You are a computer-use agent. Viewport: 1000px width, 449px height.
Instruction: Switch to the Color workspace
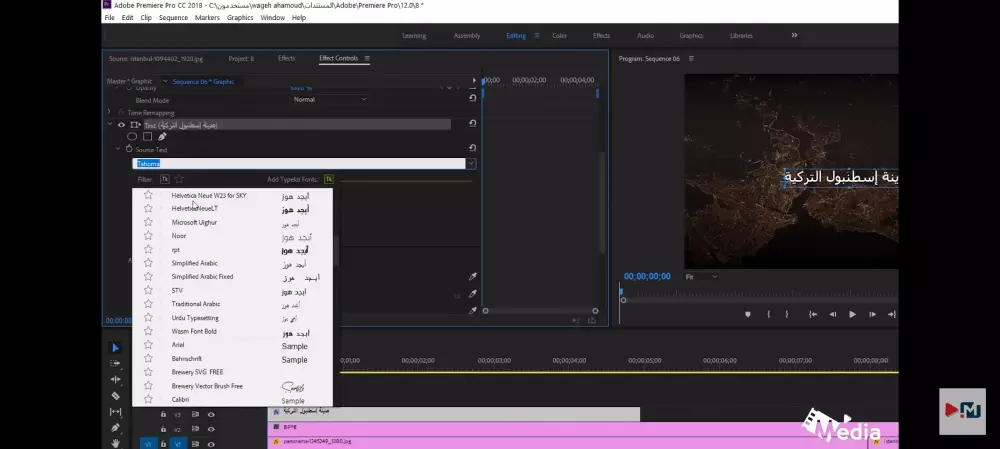tap(559, 36)
